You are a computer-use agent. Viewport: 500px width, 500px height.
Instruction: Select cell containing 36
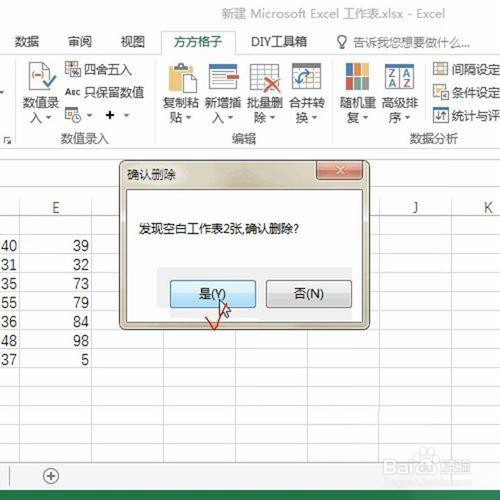[x=10, y=322]
